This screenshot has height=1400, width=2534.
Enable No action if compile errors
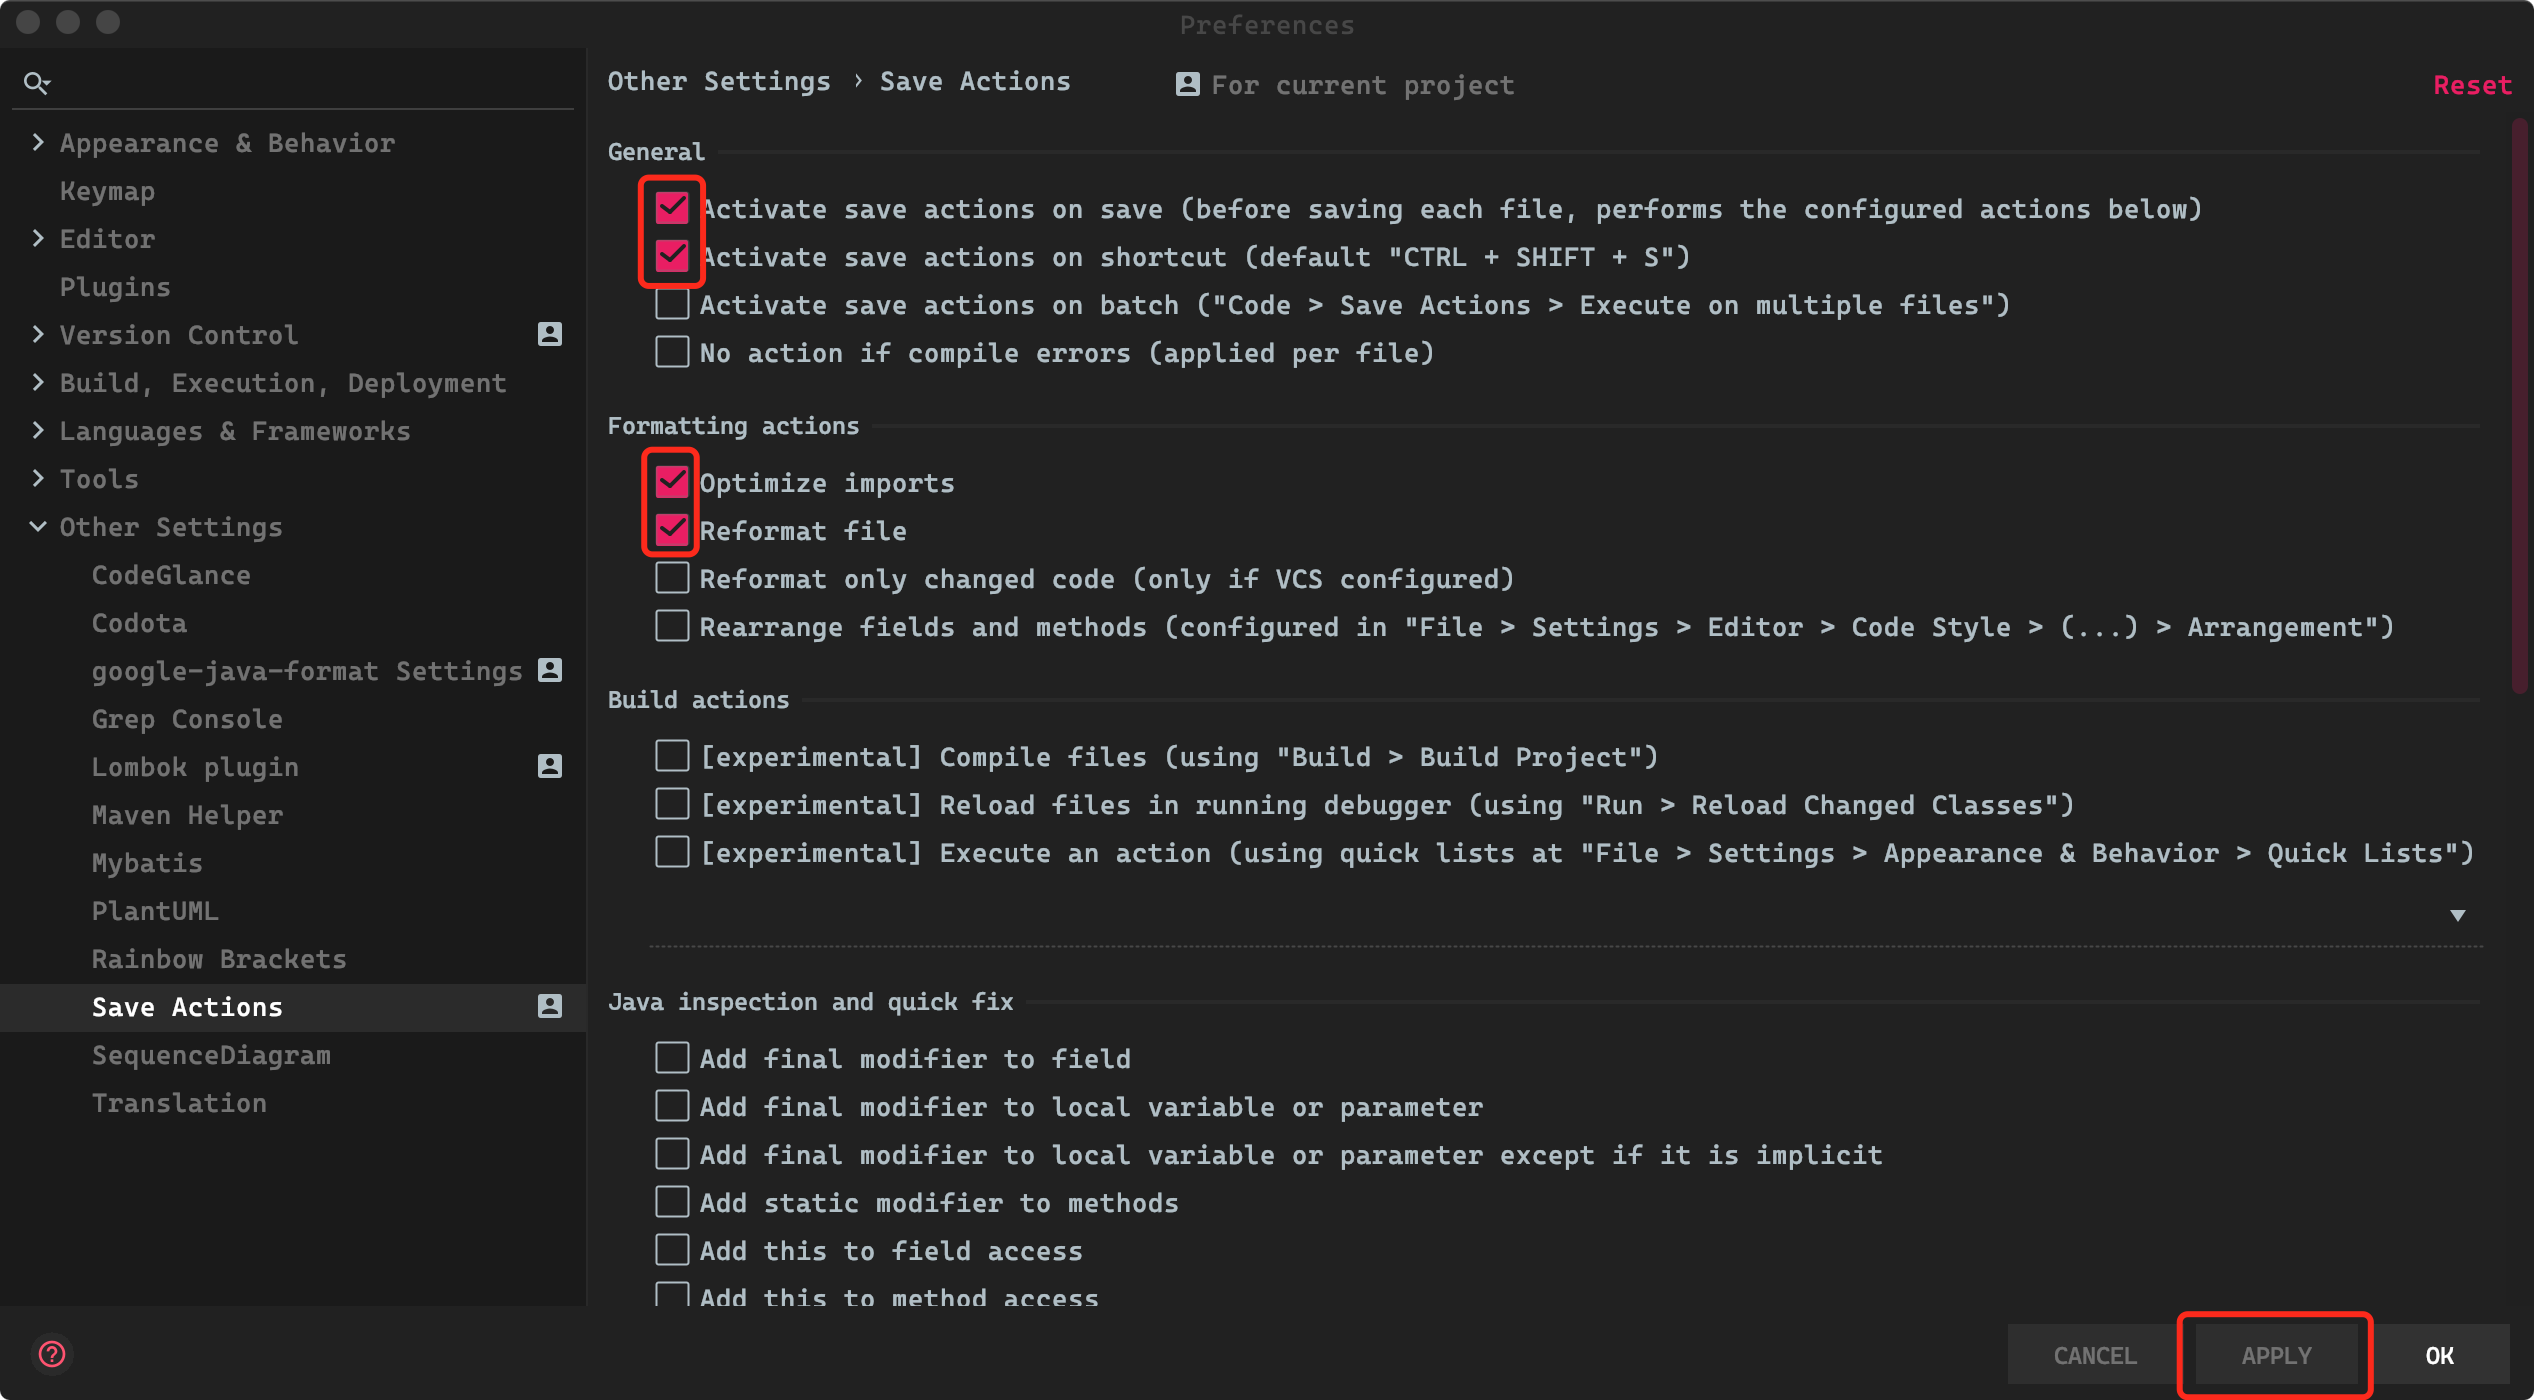(x=671, y=352)
